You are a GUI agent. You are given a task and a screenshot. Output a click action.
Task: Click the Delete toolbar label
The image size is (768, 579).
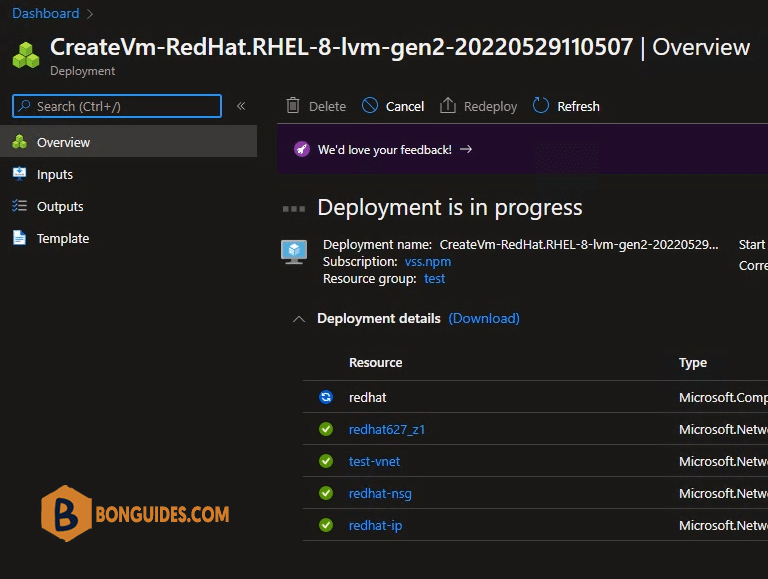[x=327, y=106]
